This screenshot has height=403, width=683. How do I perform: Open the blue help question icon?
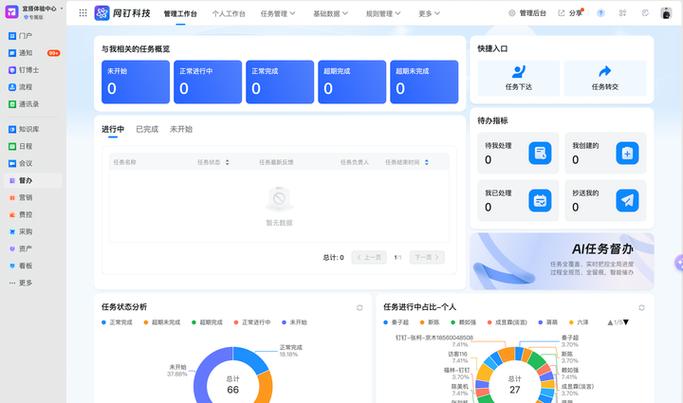point(601,13)
